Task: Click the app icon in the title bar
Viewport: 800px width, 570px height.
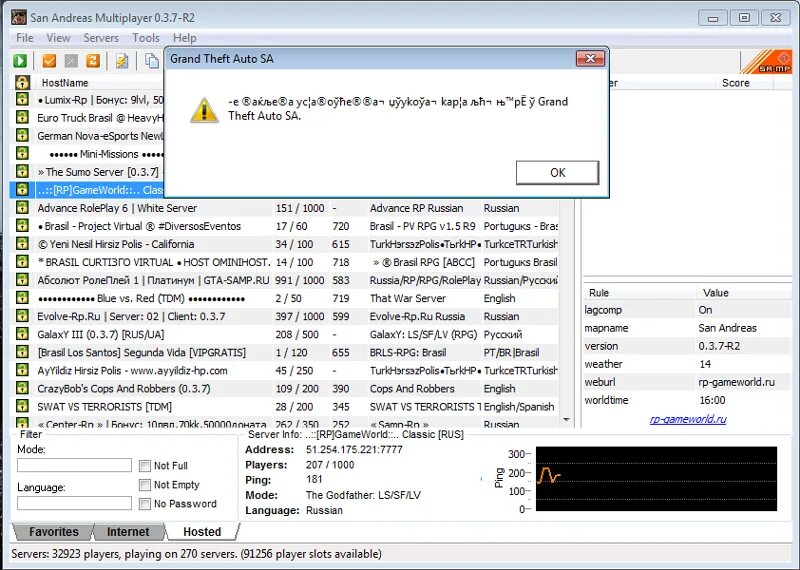Action: pos(19,17)
